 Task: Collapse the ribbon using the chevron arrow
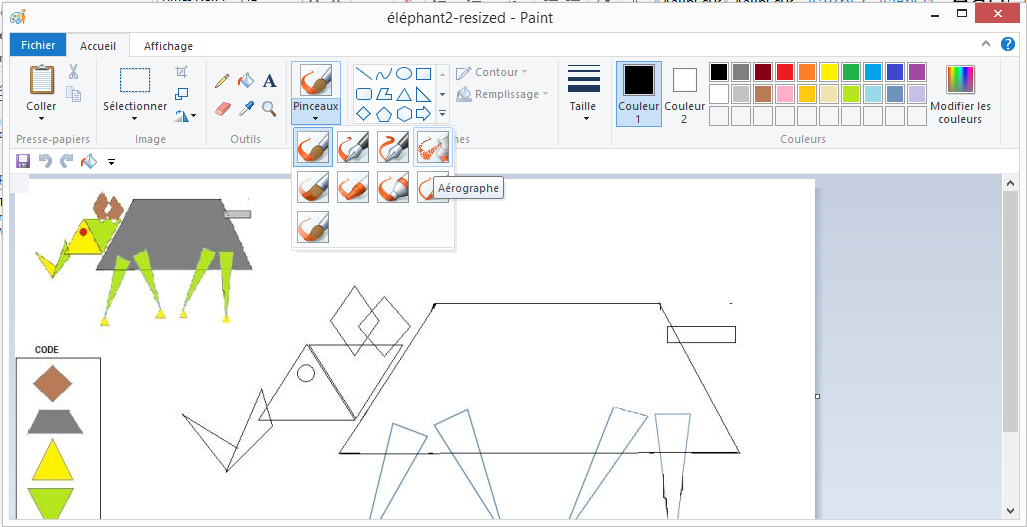985,44
